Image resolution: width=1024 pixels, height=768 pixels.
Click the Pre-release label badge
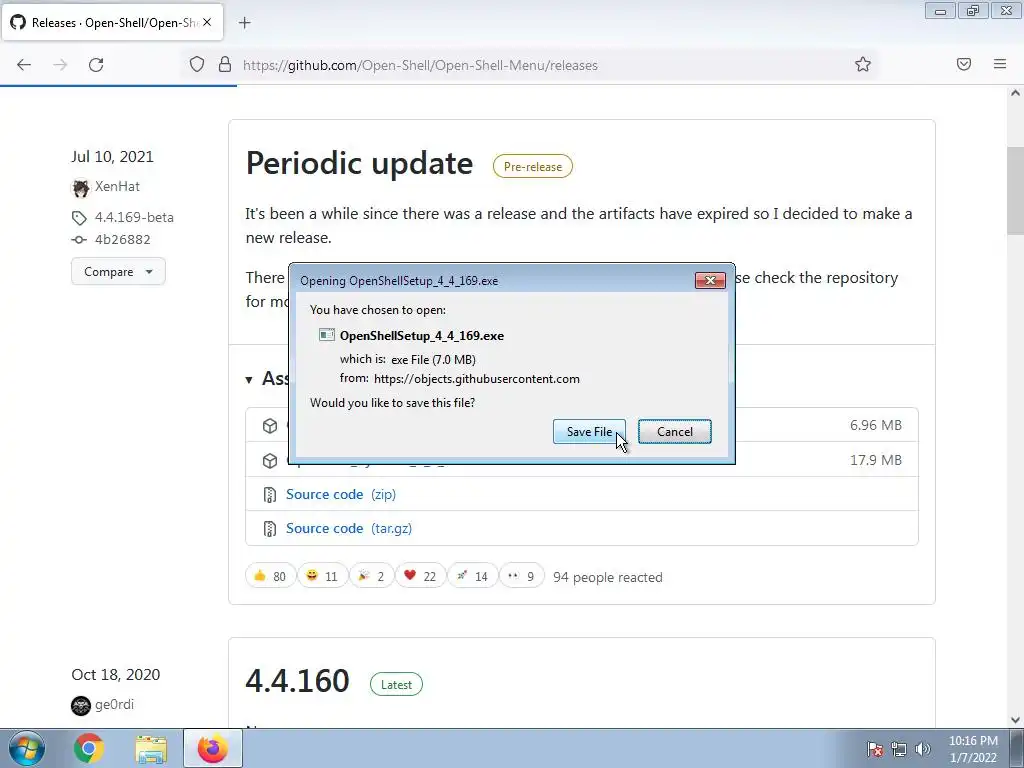532,167
